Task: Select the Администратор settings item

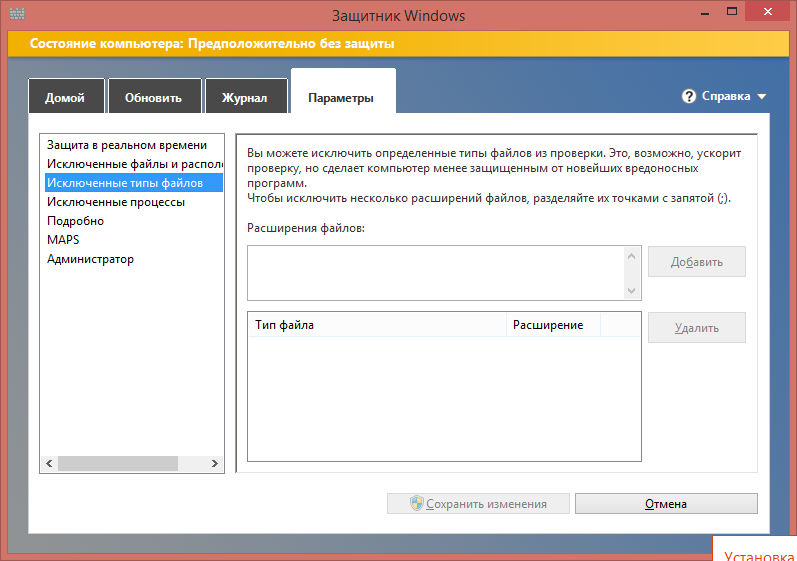Action: click(134, 259)
